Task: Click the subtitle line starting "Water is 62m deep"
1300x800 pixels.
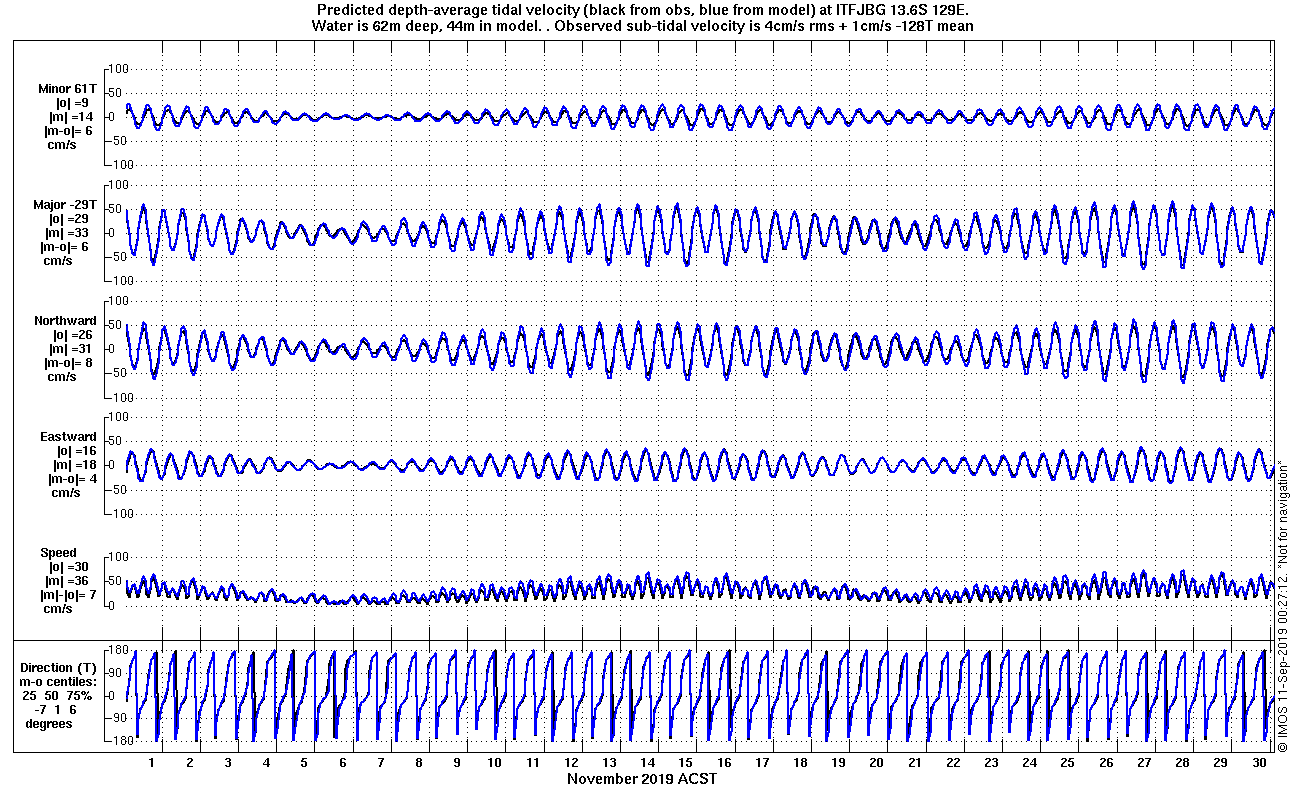Action: 643,26
